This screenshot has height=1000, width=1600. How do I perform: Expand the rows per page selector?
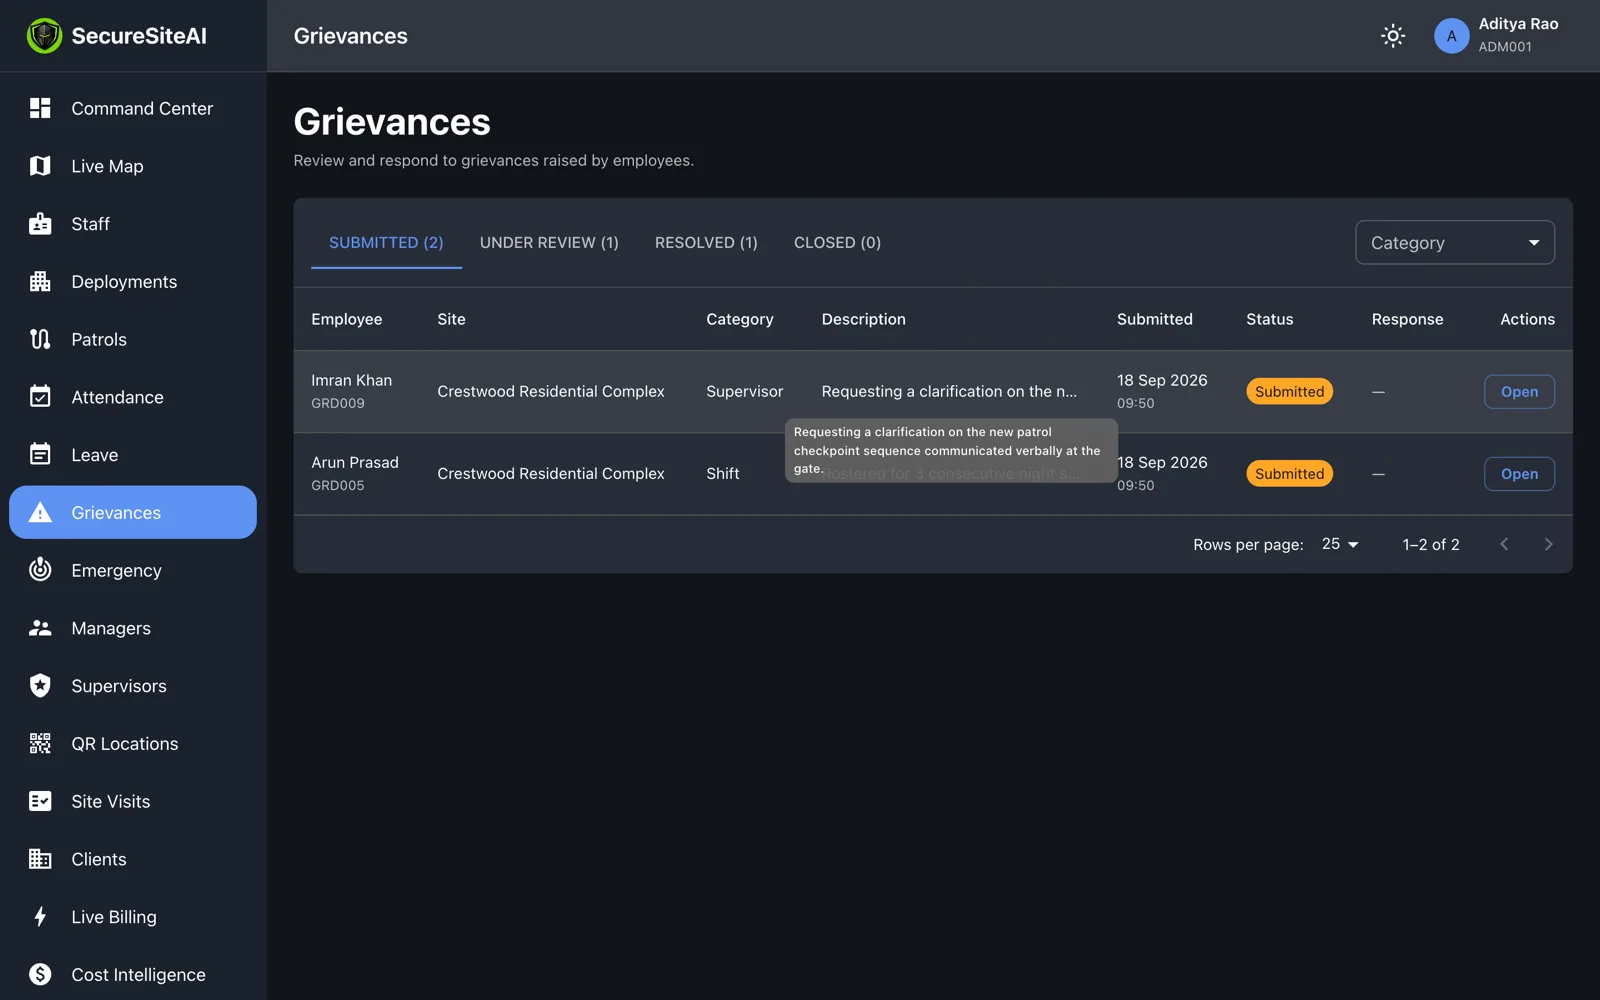pos(1340,544)
